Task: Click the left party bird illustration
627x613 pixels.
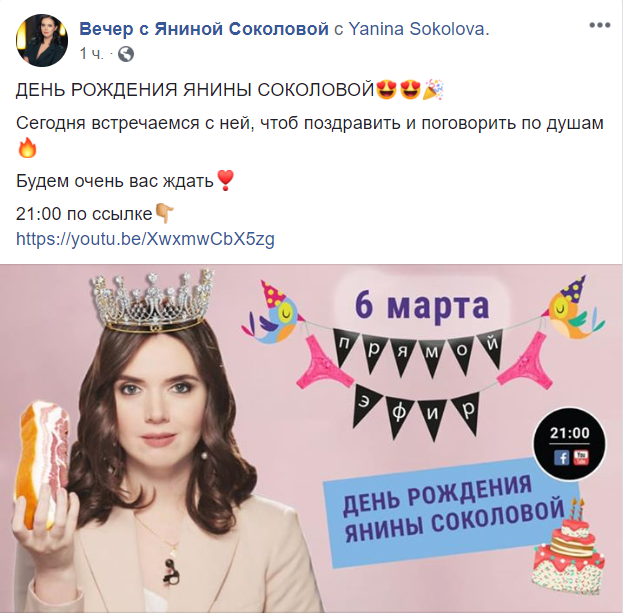Action: tap(274, 313)
